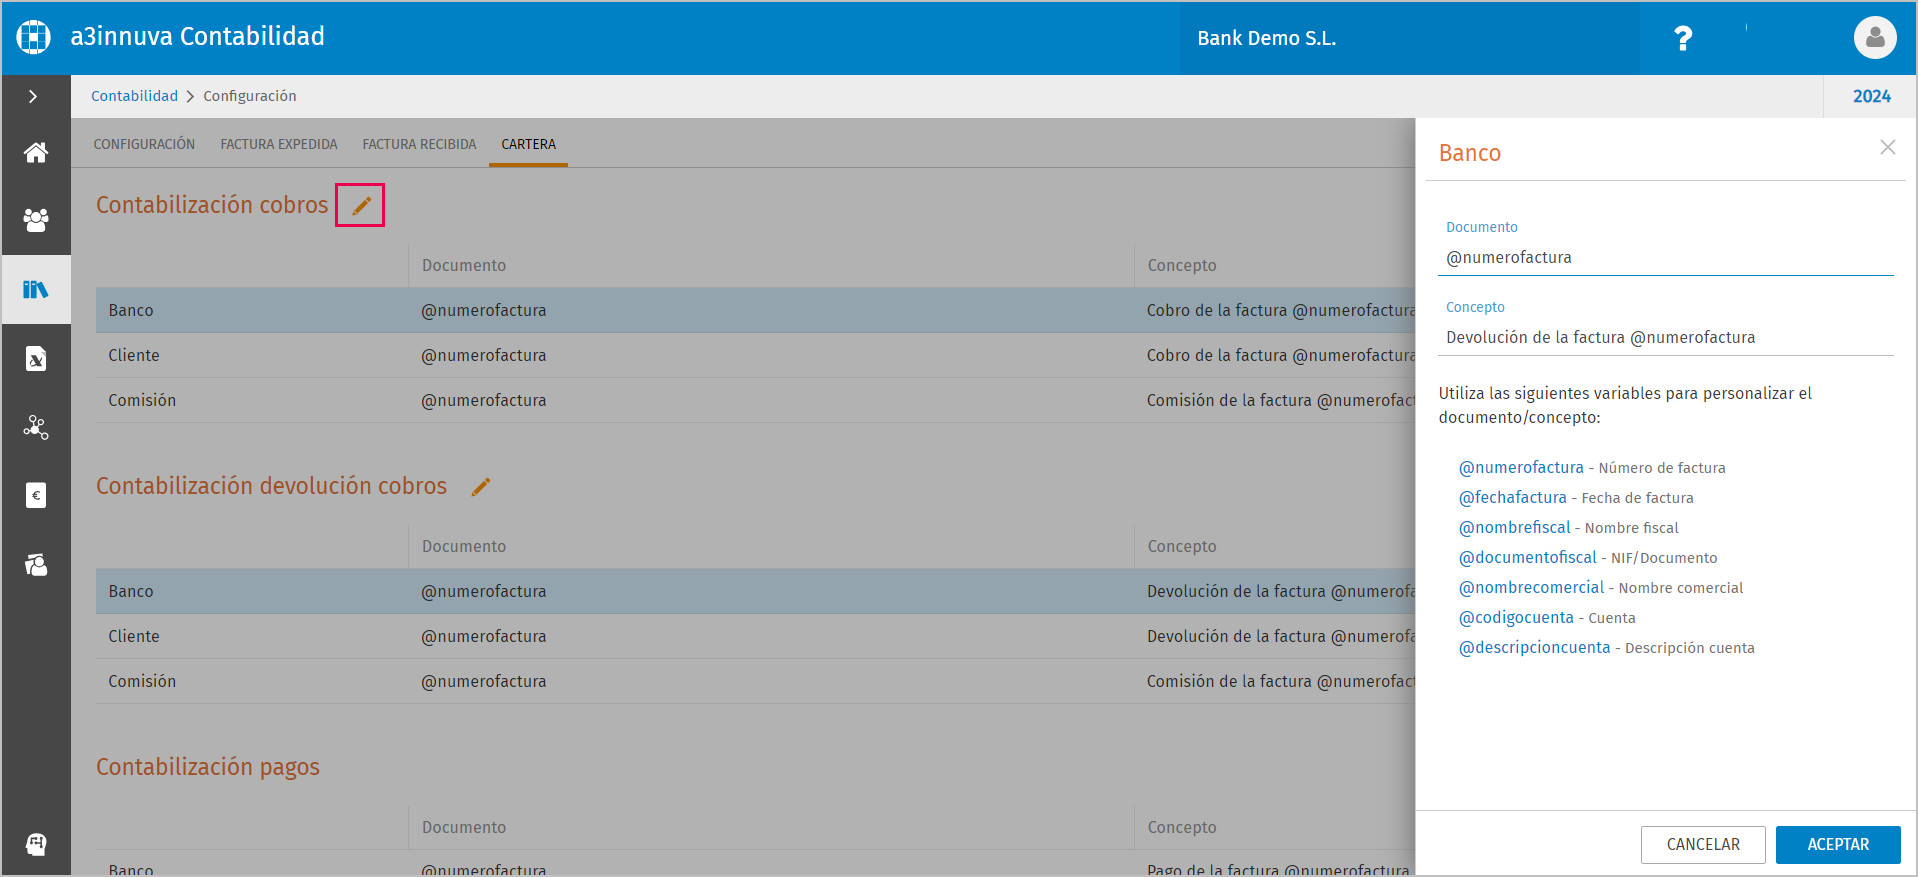The height and width of the screenshot is (877, 1918).
Task: Switch to the FACTURA EXPEDIDA tab
Action: pos(279,144)
